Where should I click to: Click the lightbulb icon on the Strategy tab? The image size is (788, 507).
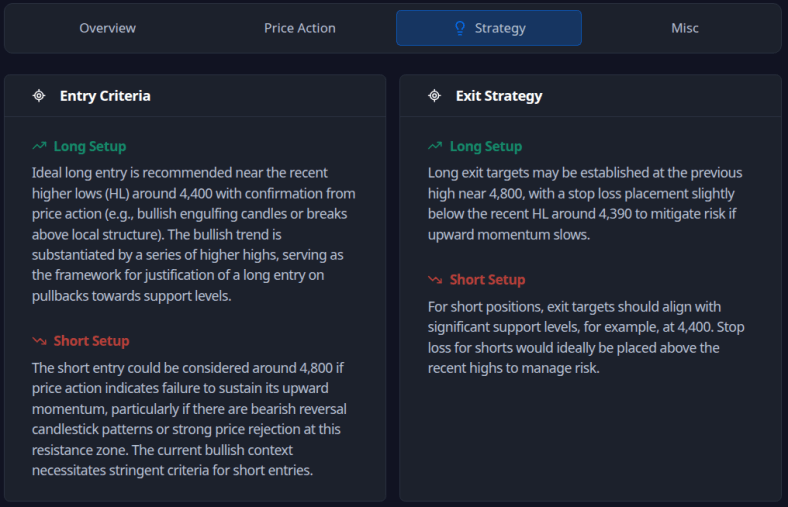click(460, 28)
